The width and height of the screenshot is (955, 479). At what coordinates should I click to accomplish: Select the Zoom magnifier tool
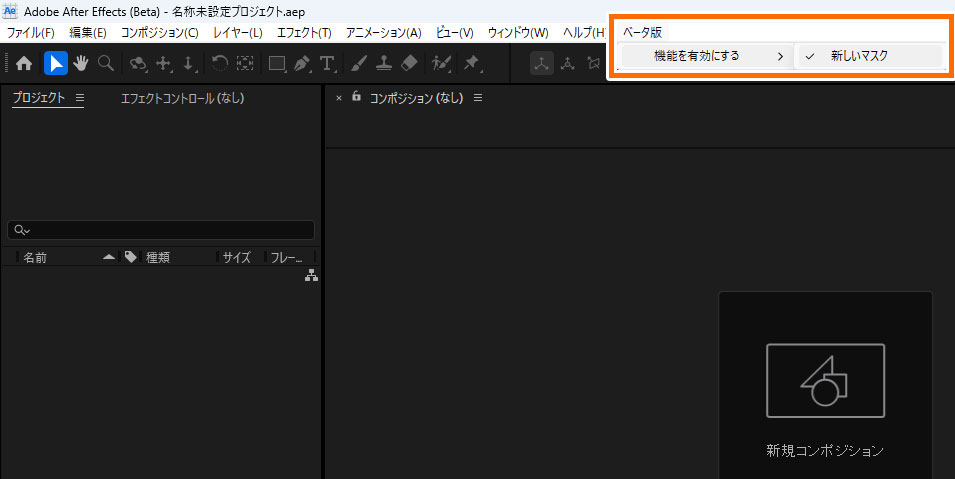pos(106,64)
